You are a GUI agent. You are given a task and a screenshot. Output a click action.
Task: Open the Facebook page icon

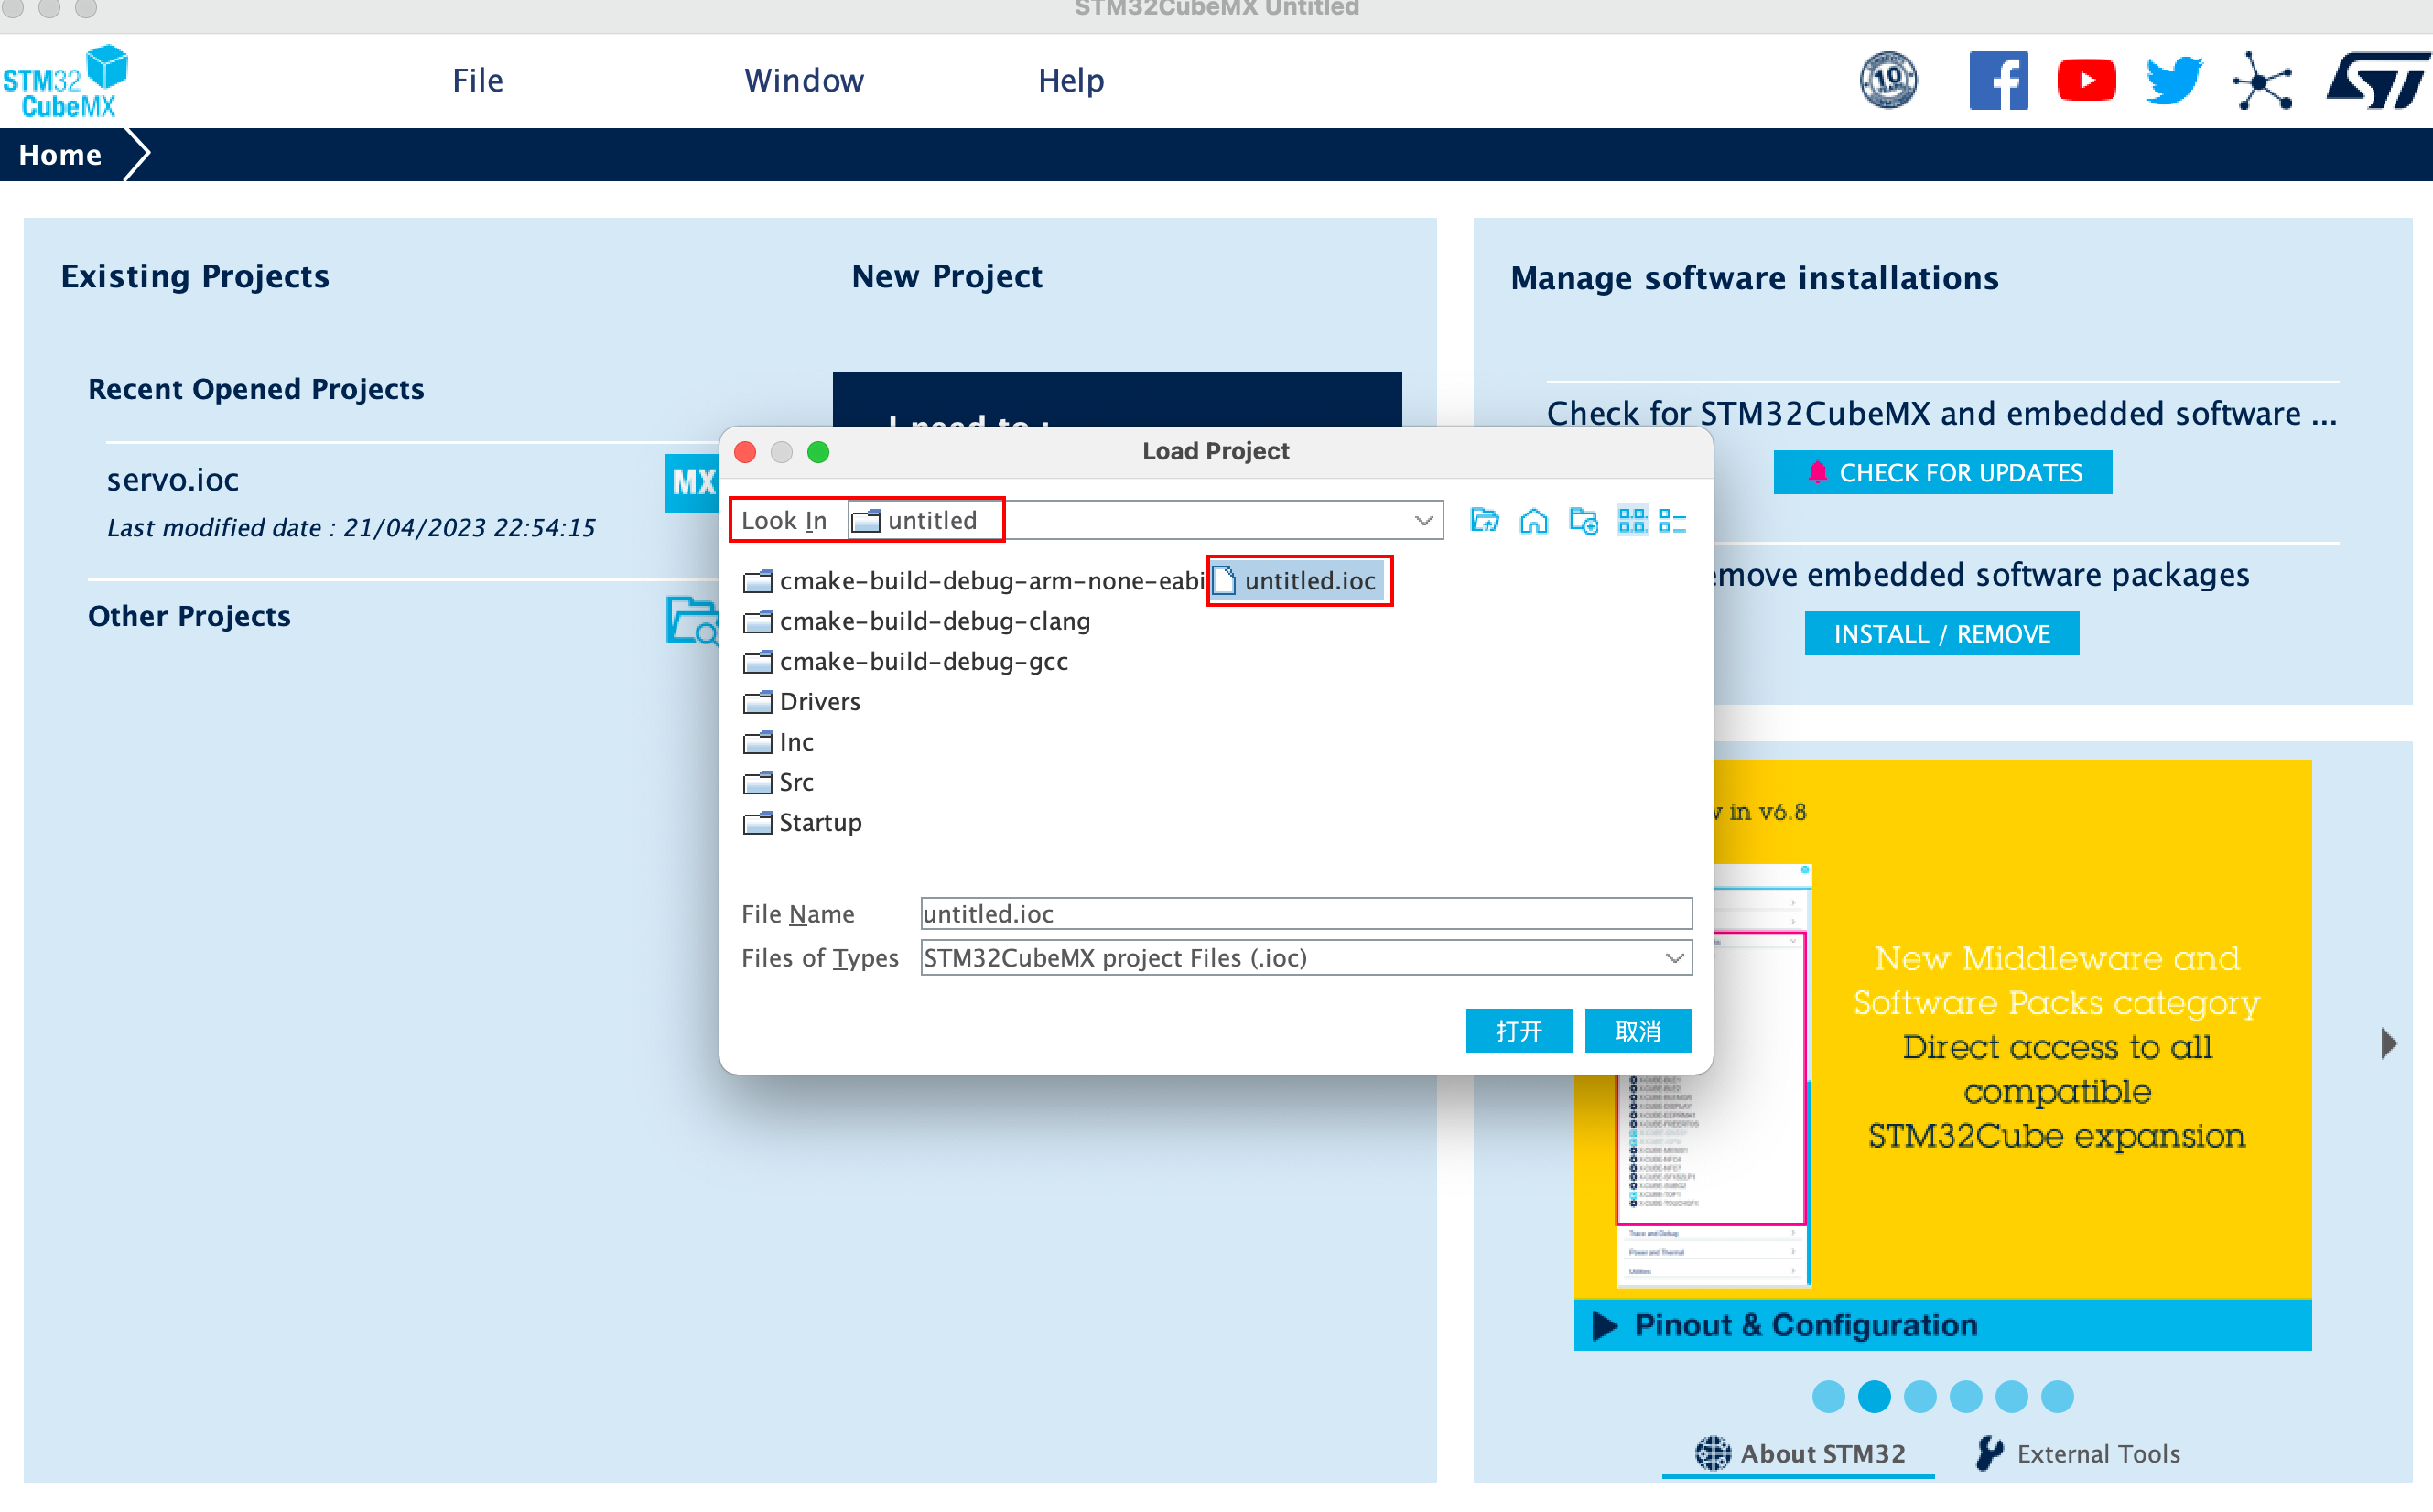pyautogui.click(x=1998, y=81)
